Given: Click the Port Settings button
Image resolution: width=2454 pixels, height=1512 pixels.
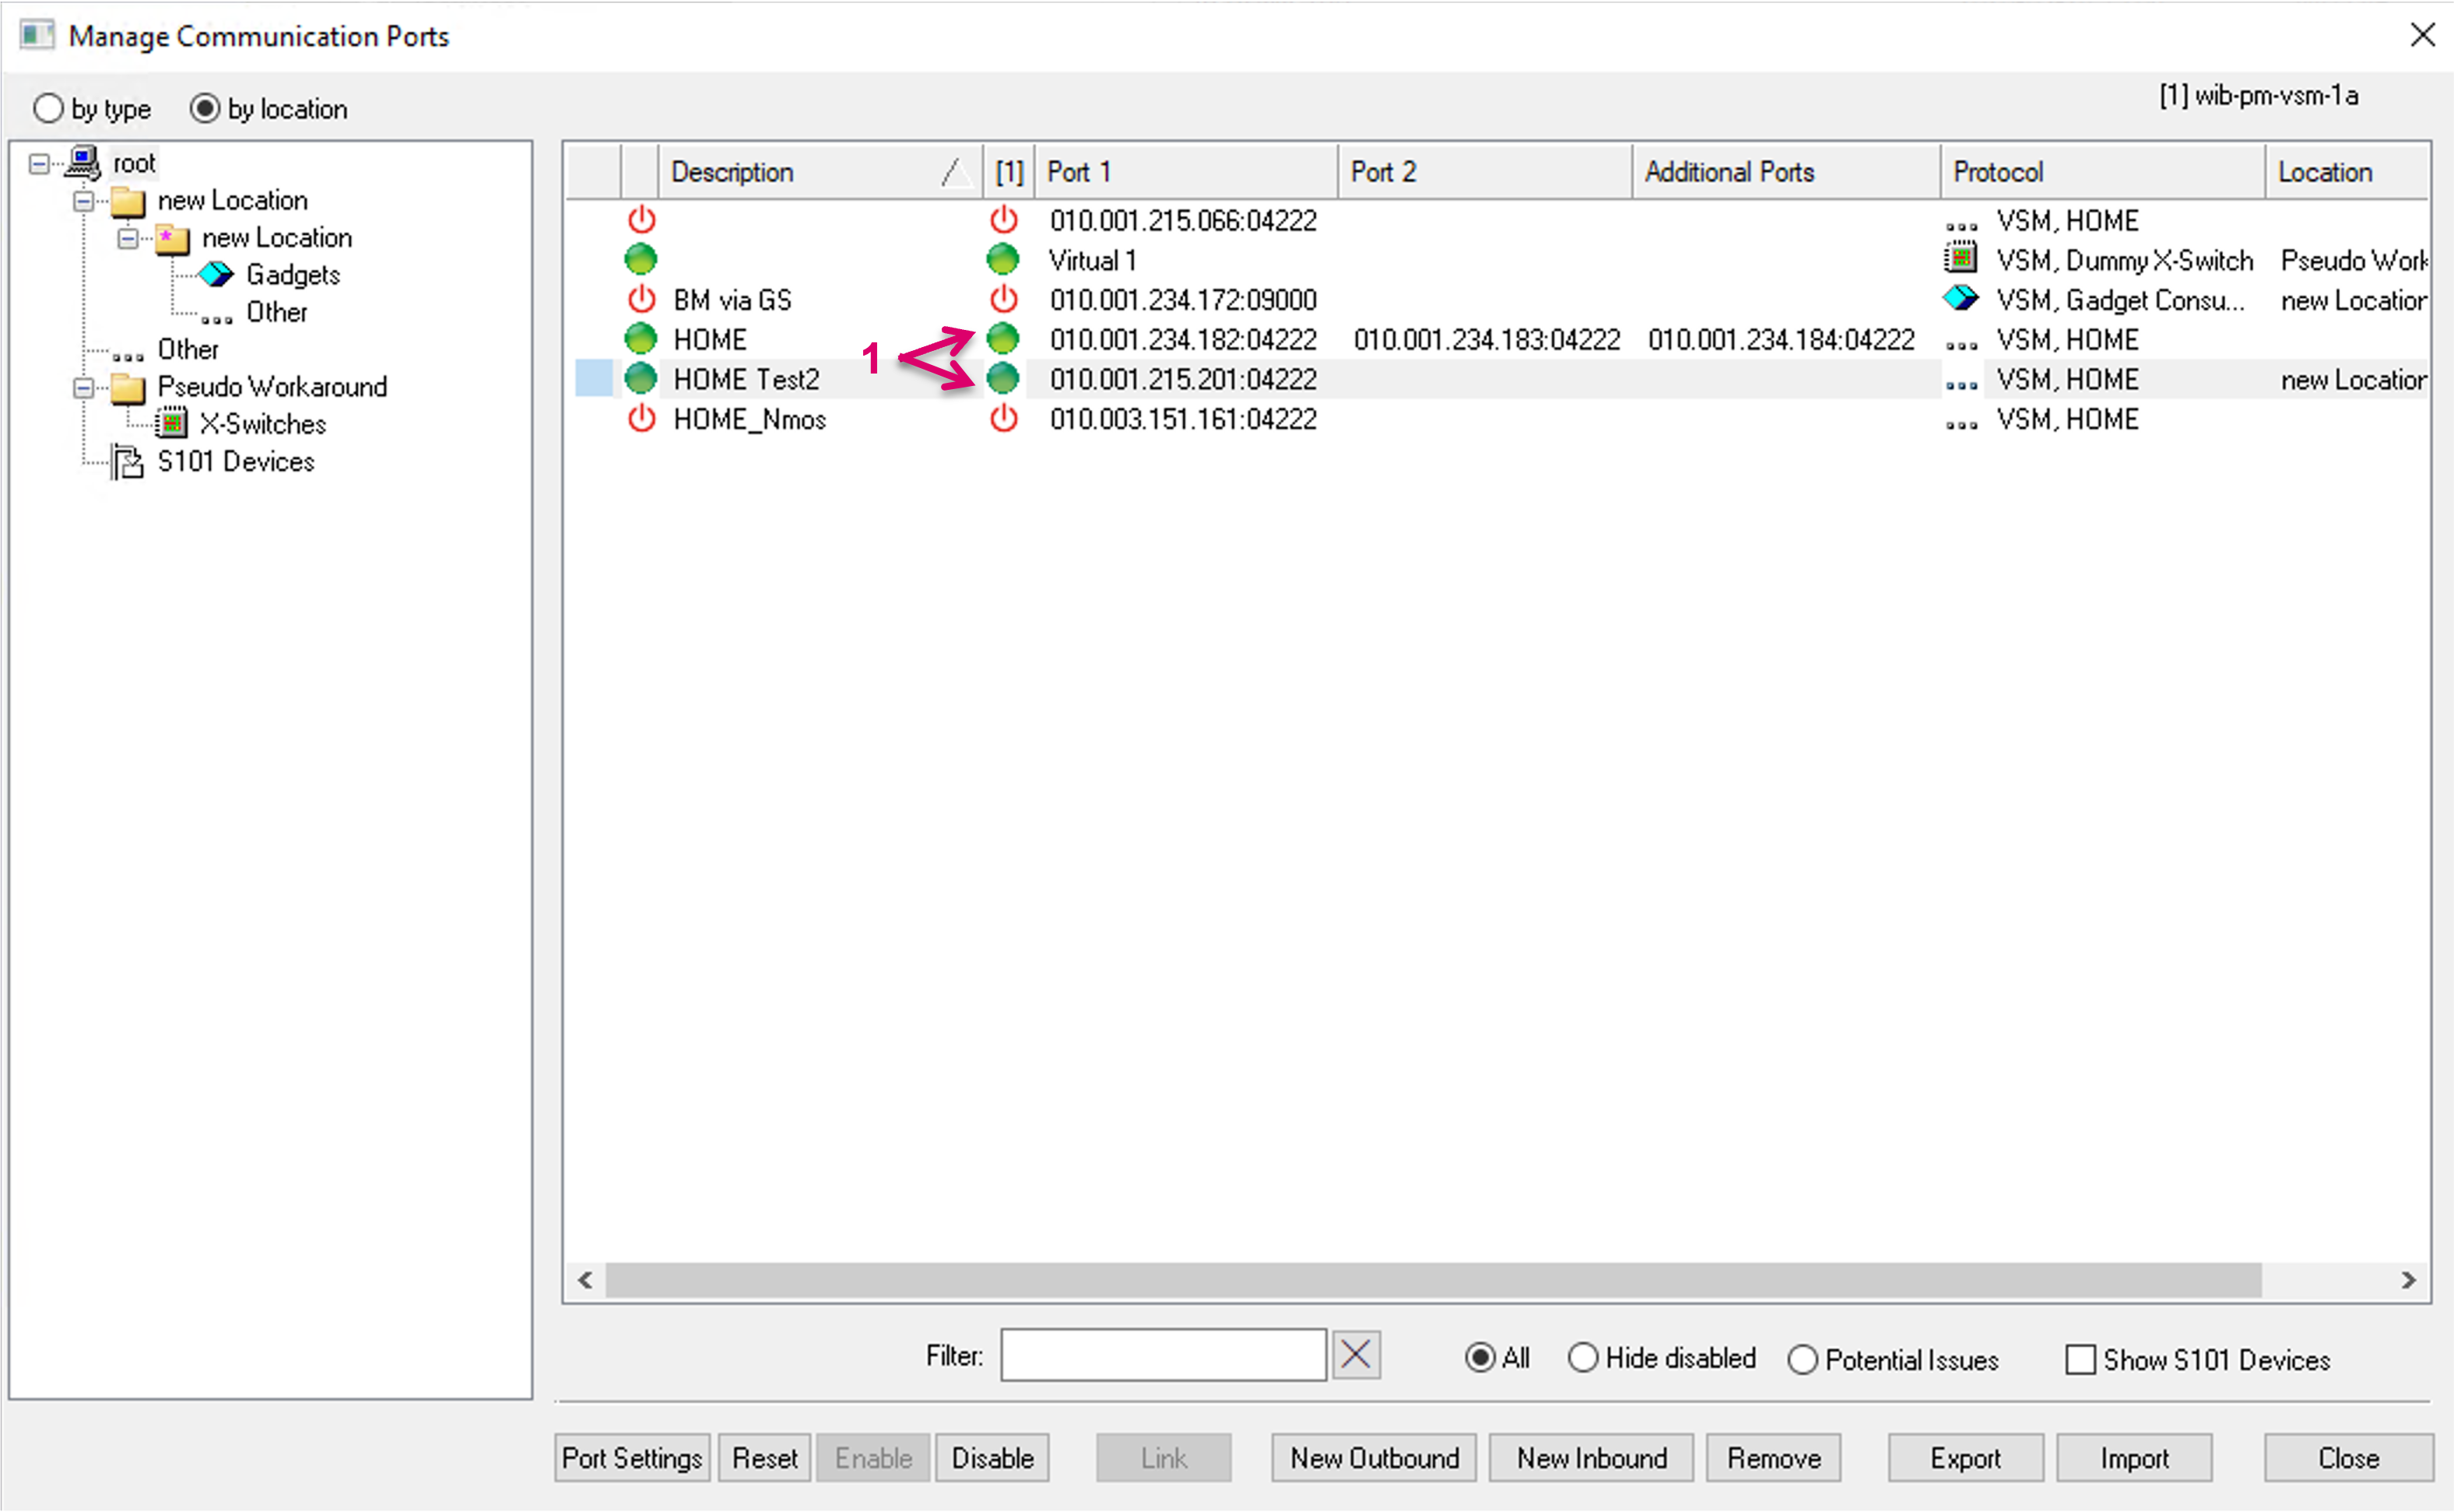Looking at the screenshot, I should coord(632,1458).
